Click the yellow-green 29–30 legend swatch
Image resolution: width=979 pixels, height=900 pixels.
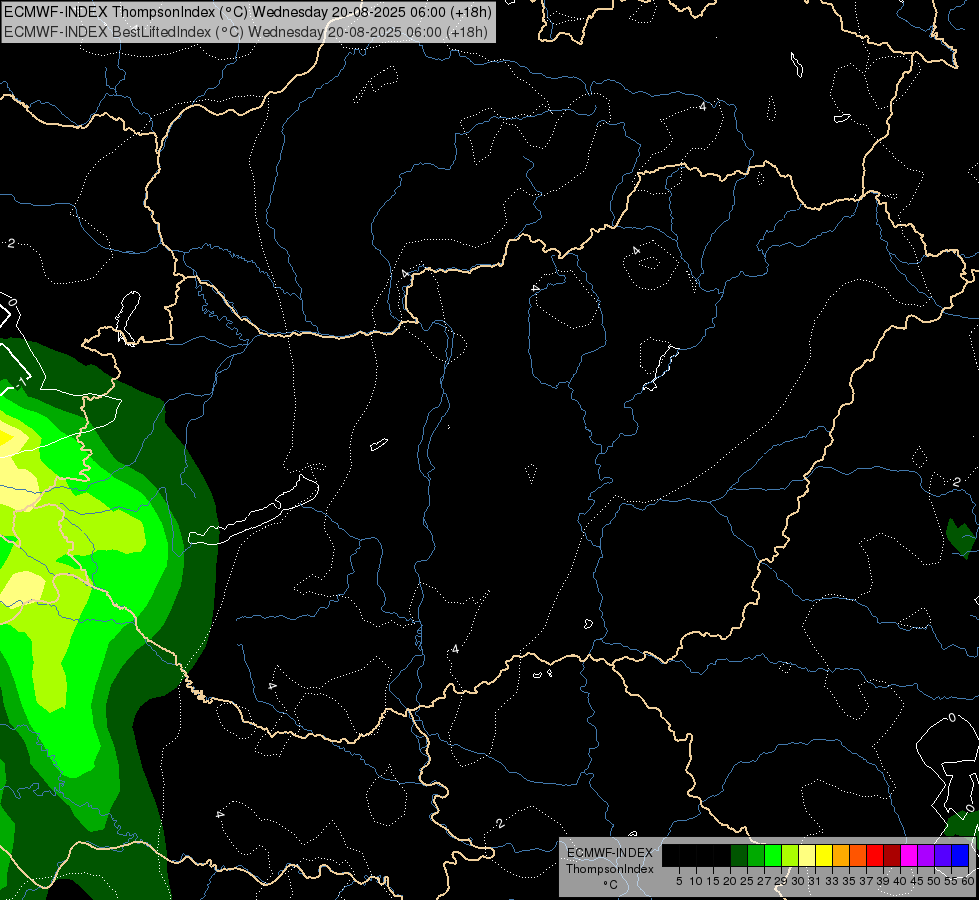click(x=790, y=855)
